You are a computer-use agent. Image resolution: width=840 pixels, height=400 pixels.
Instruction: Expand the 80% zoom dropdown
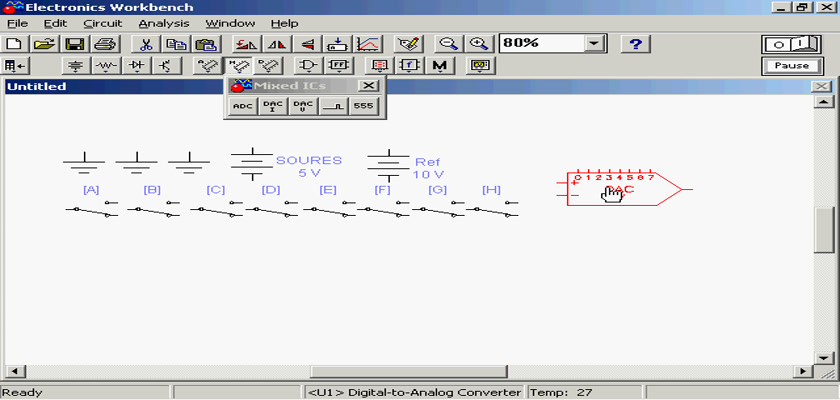[x=593, y=43]
